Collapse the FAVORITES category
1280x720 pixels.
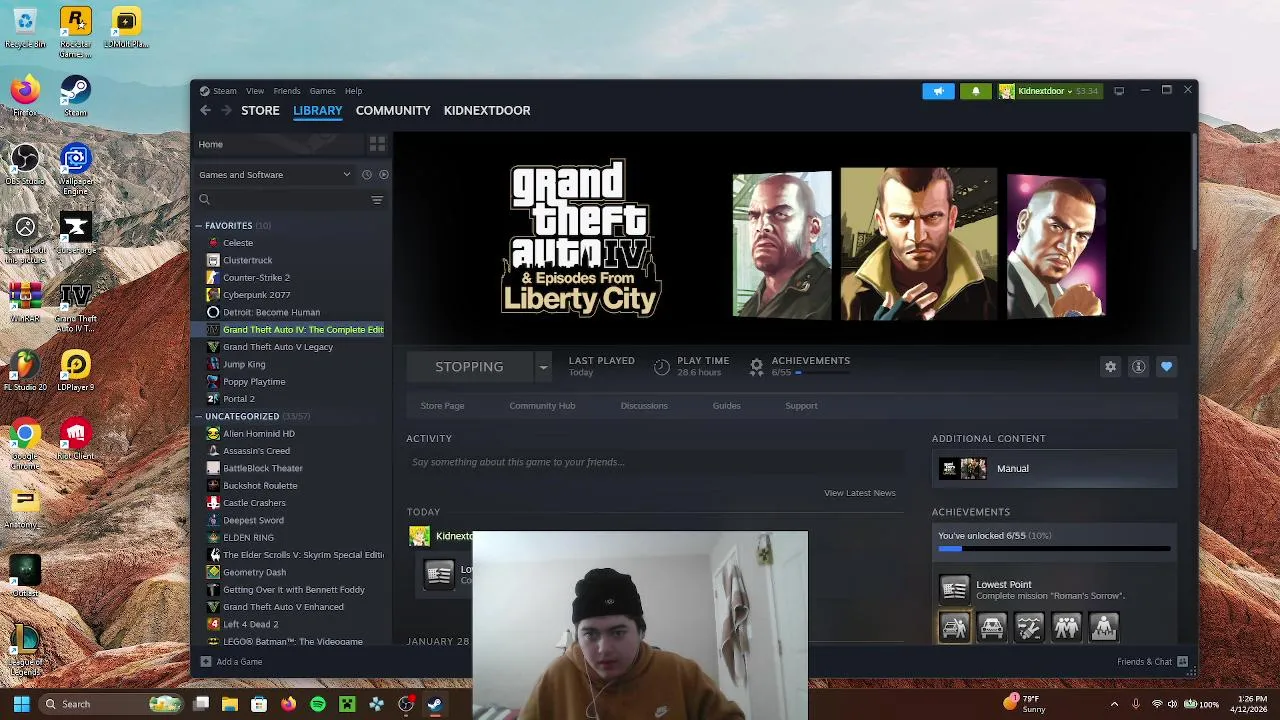(x=199, y=226)
